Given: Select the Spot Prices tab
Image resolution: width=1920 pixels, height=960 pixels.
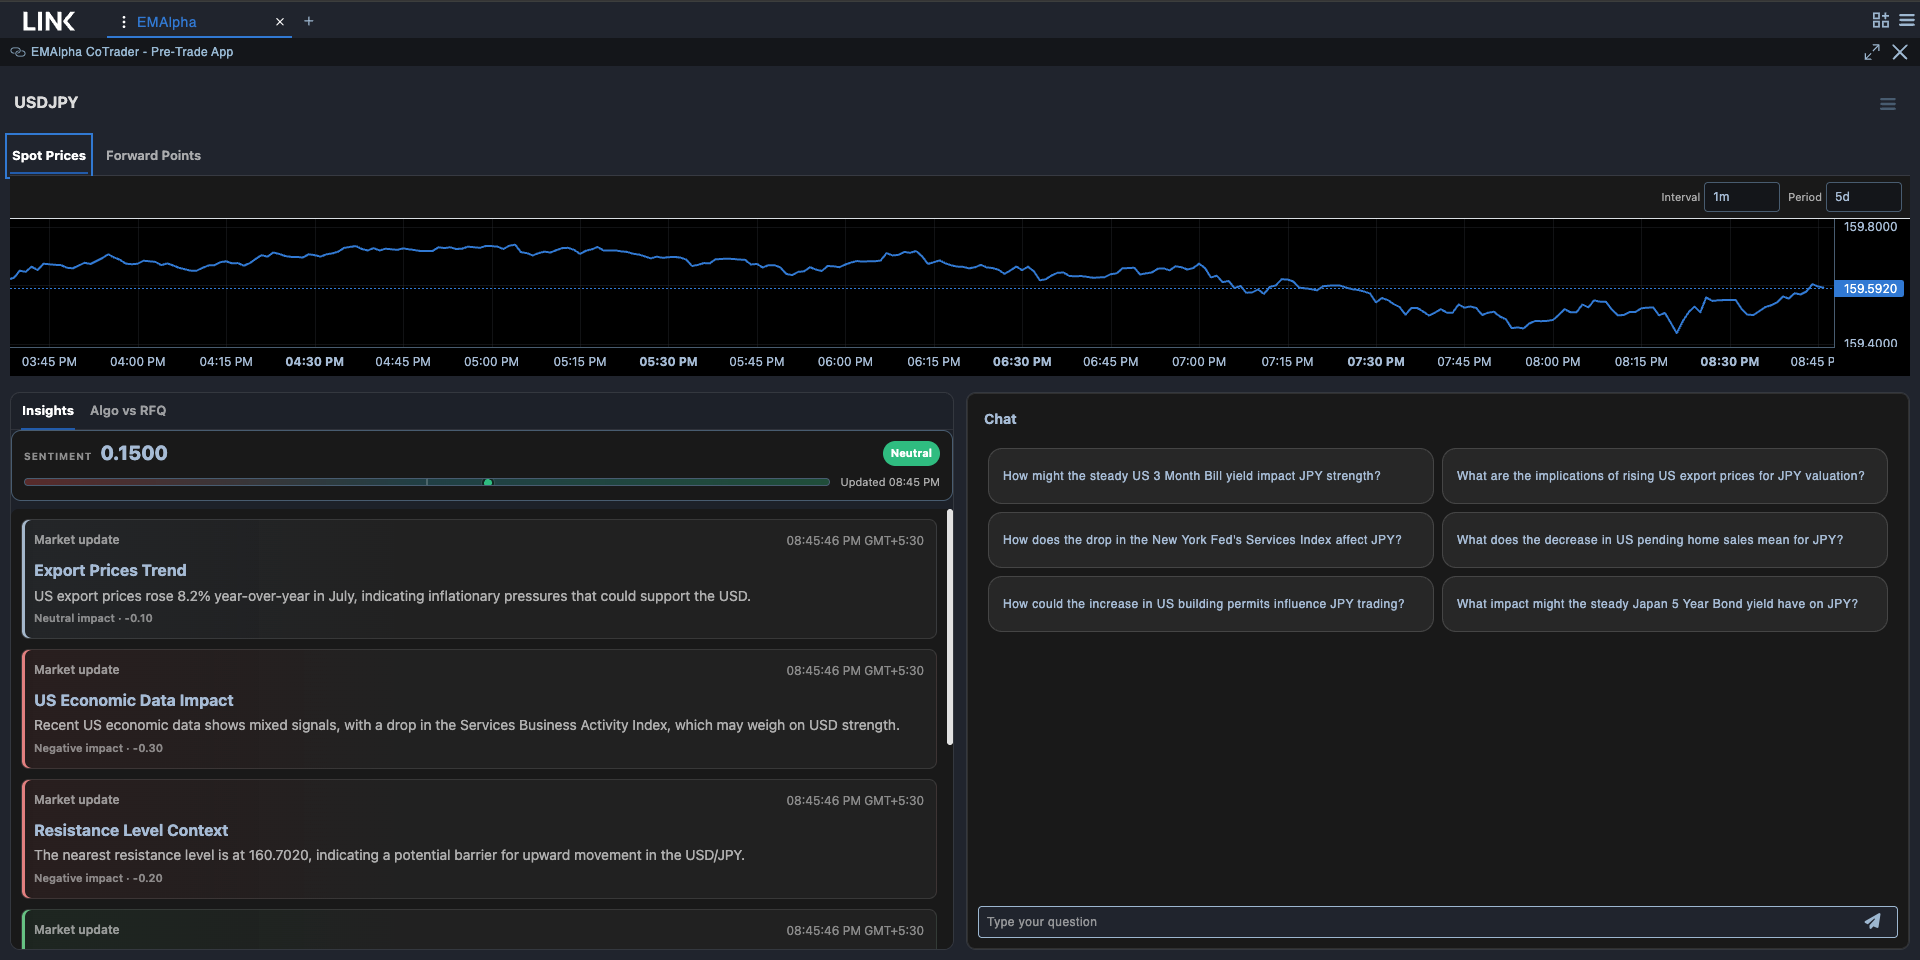Looking at the screenshot, I should [49, 155].
